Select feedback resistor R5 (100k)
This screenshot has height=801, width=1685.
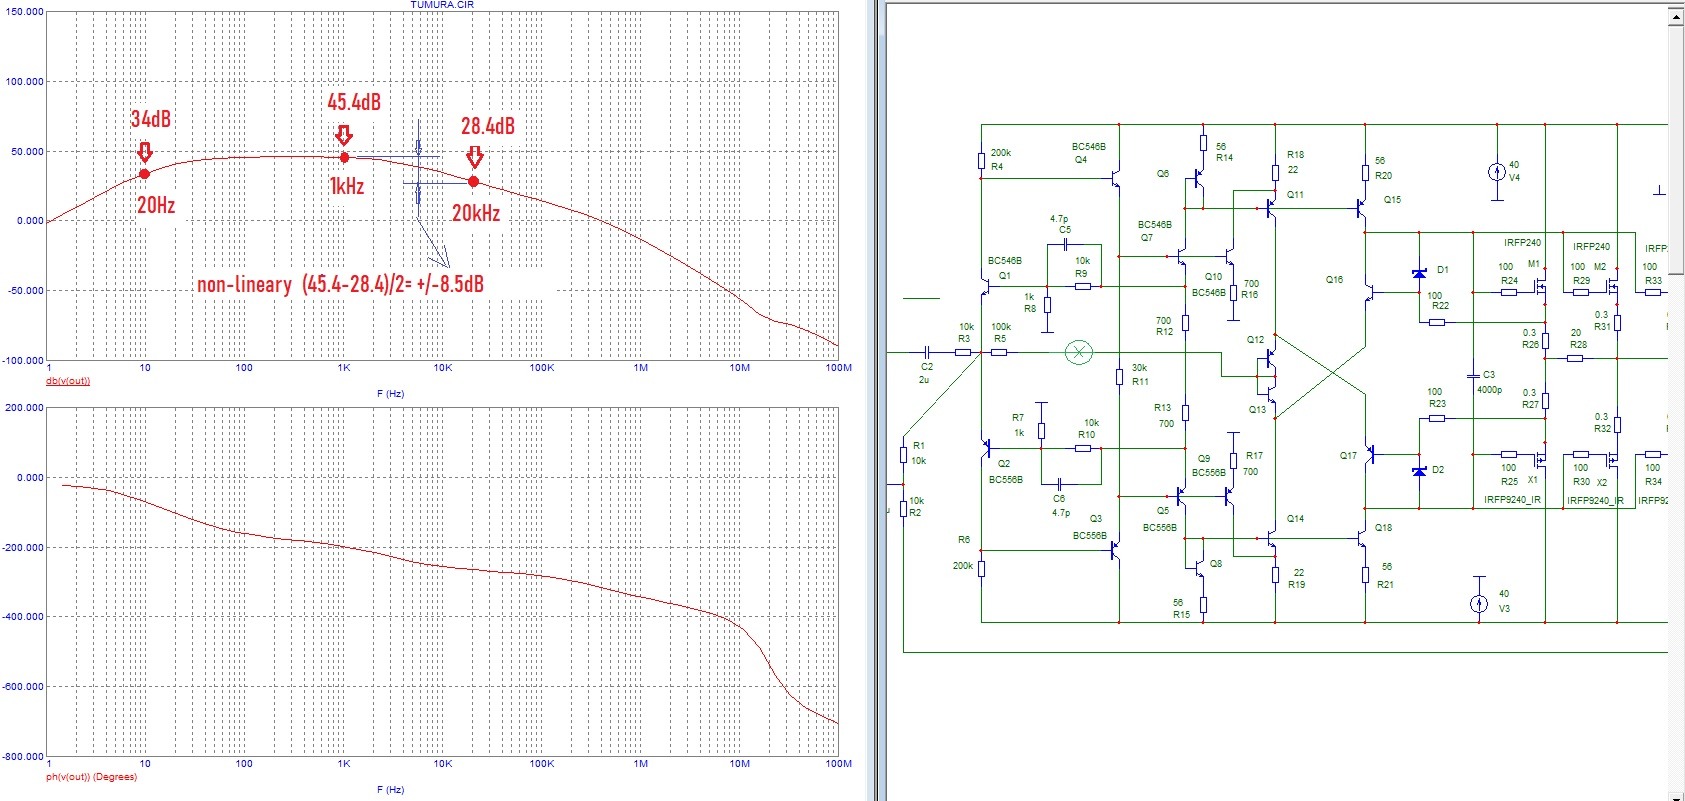coord(999,352)
